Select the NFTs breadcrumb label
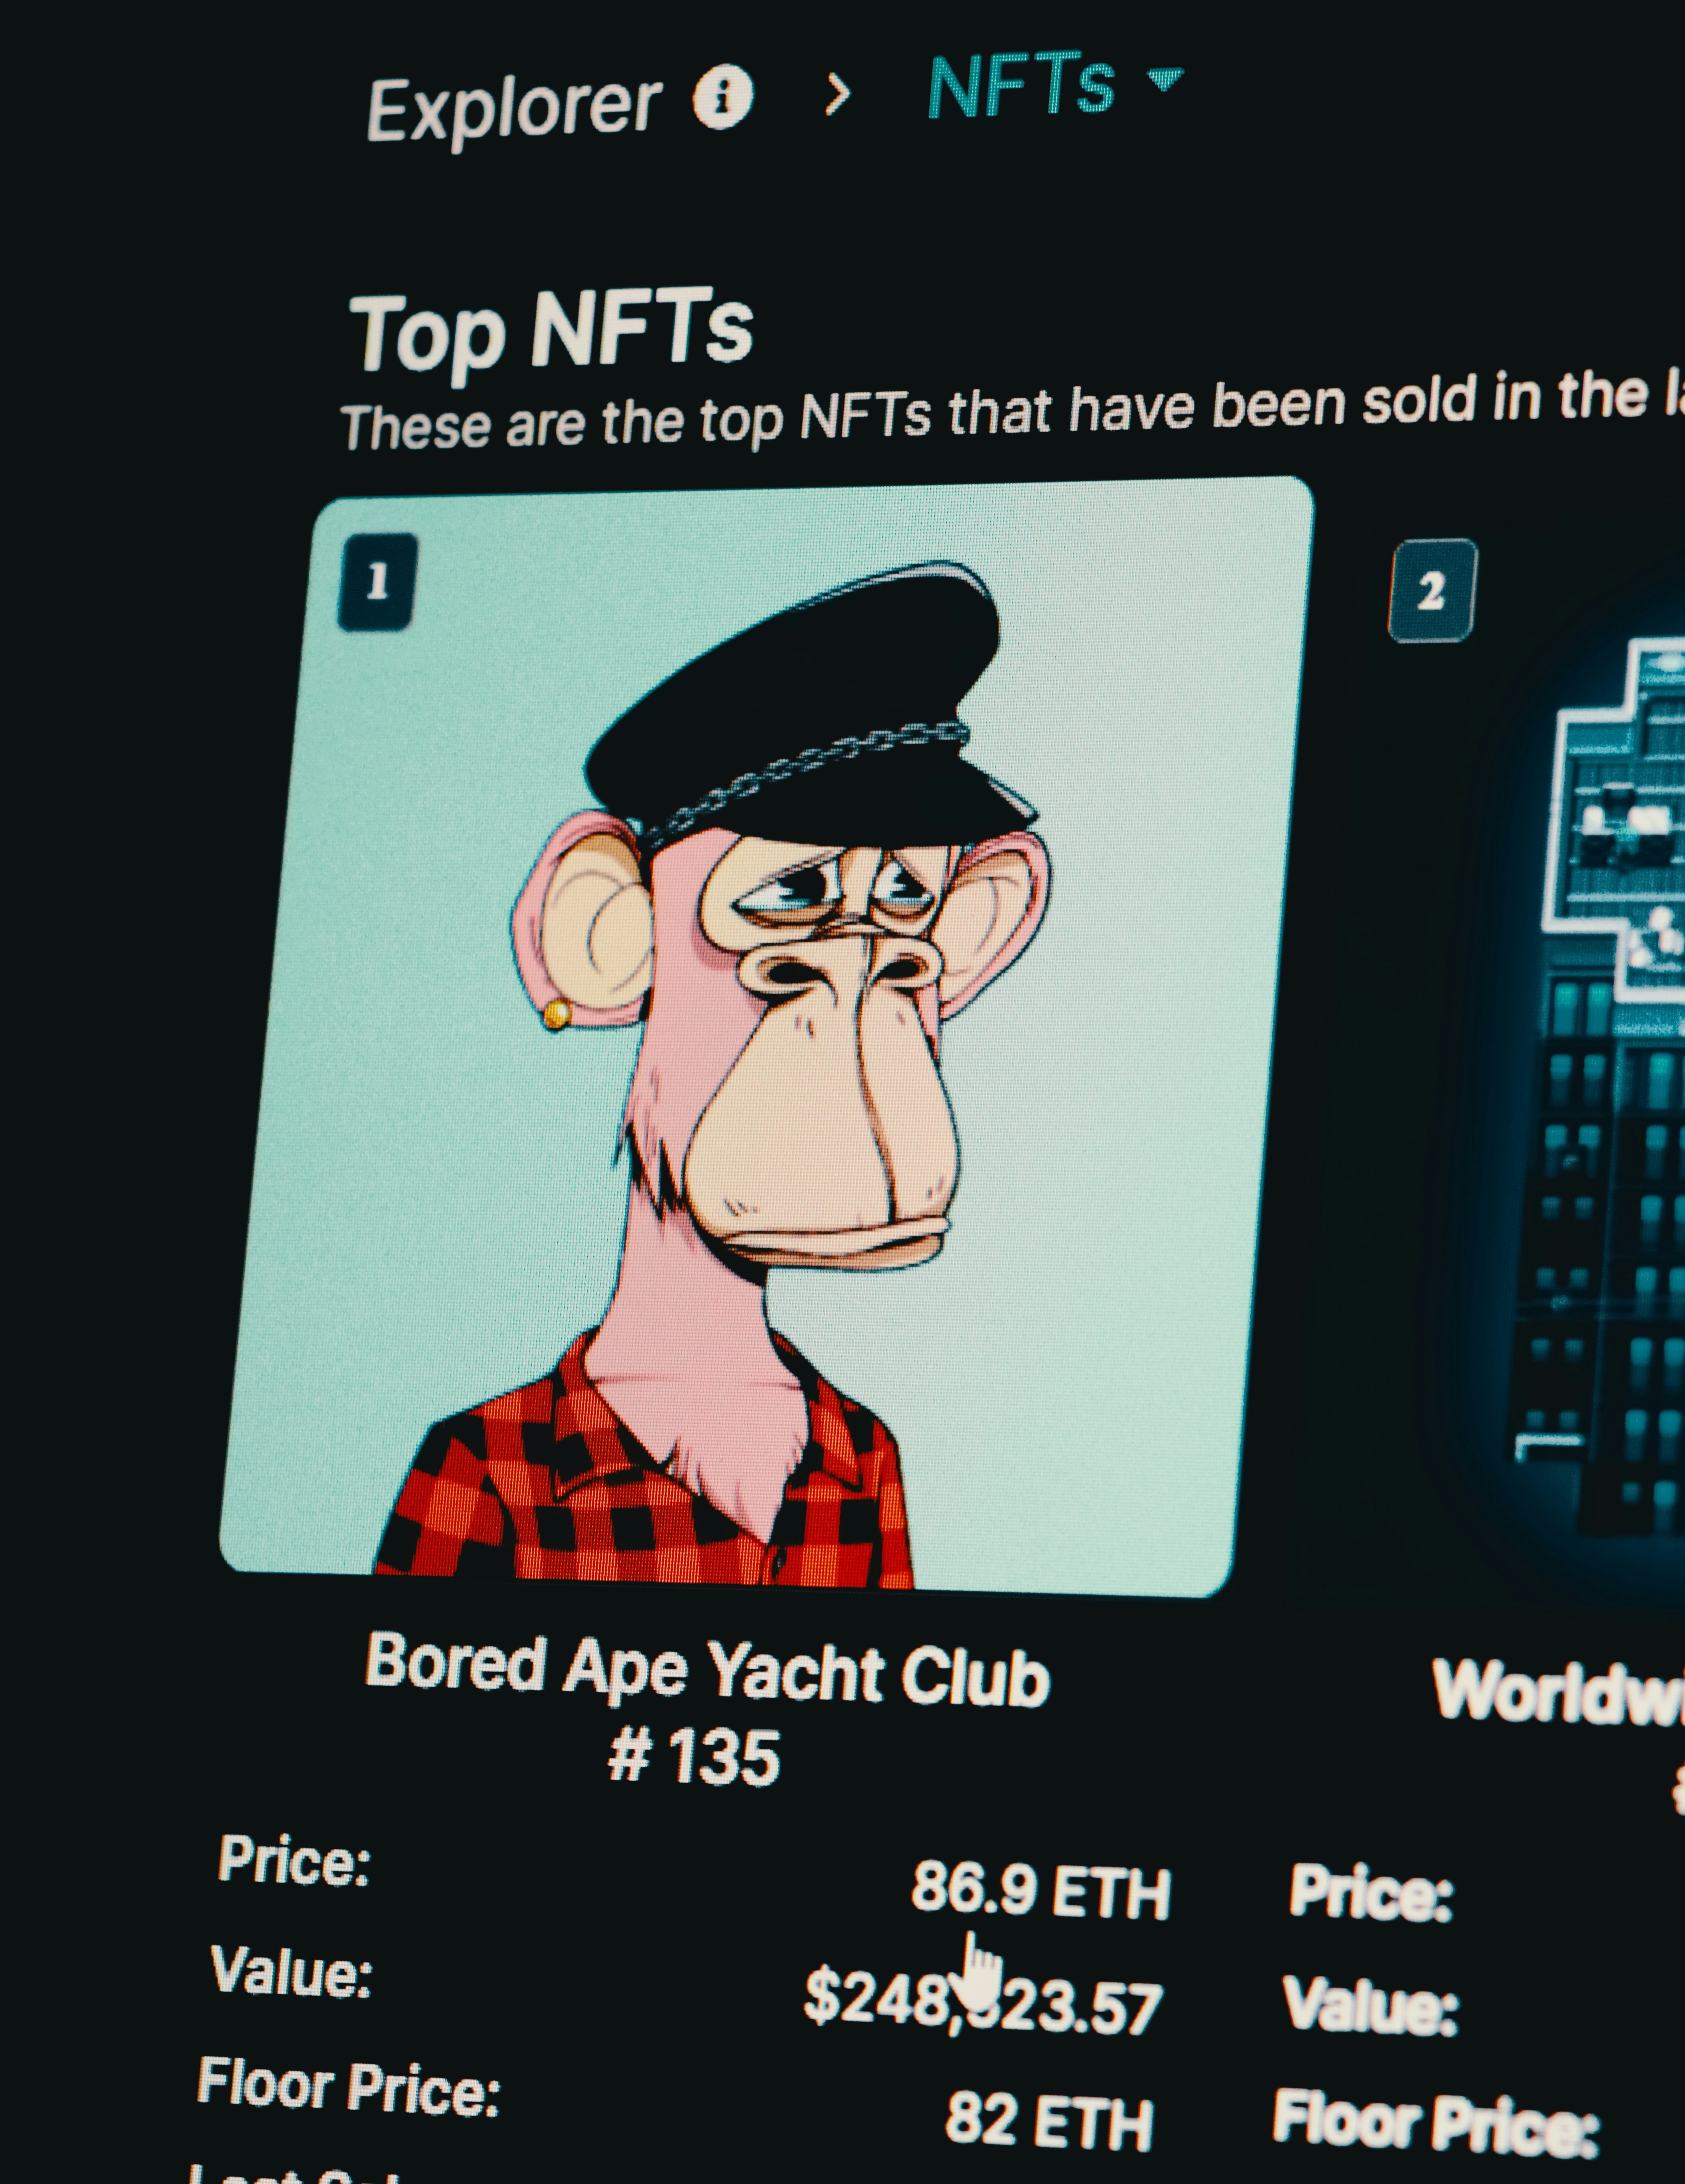 click(1021, 88)
